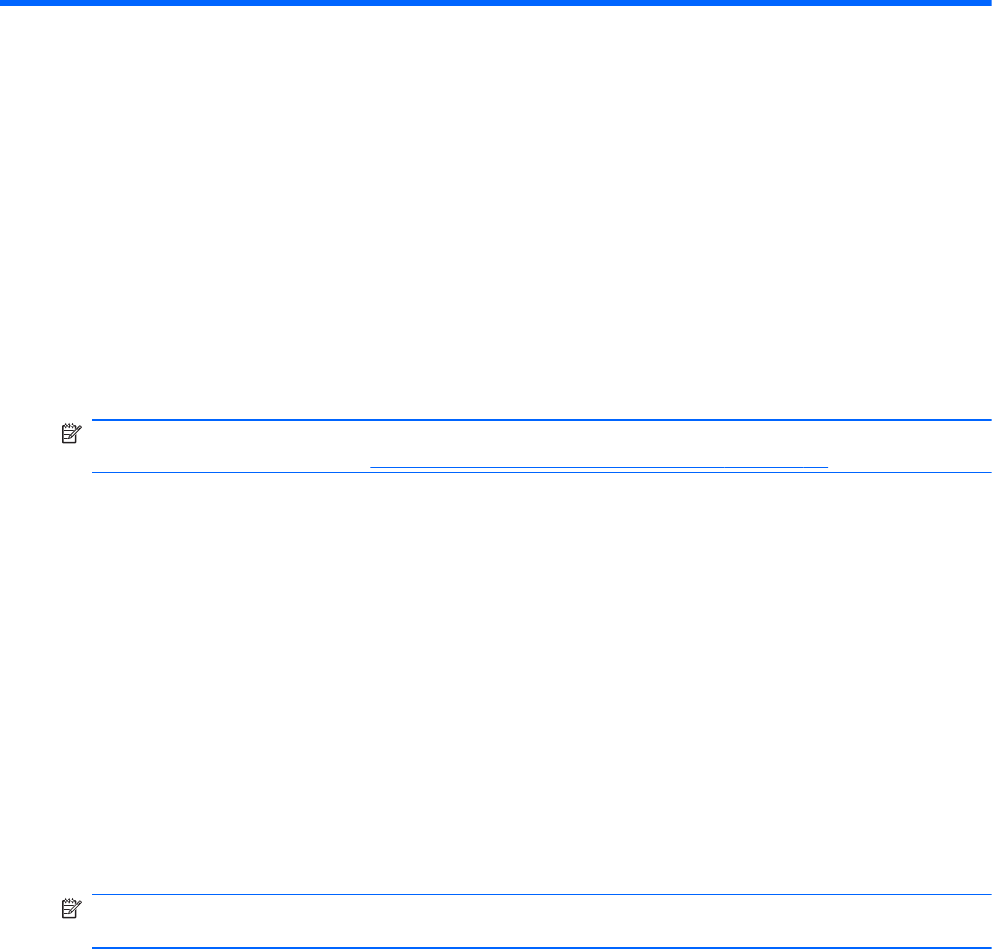Image resolution: width=992 pixels, height=949 pixels.
Task: Click the right end of the second note's top line
Action: pyautogui.click(x=986, y=895)
